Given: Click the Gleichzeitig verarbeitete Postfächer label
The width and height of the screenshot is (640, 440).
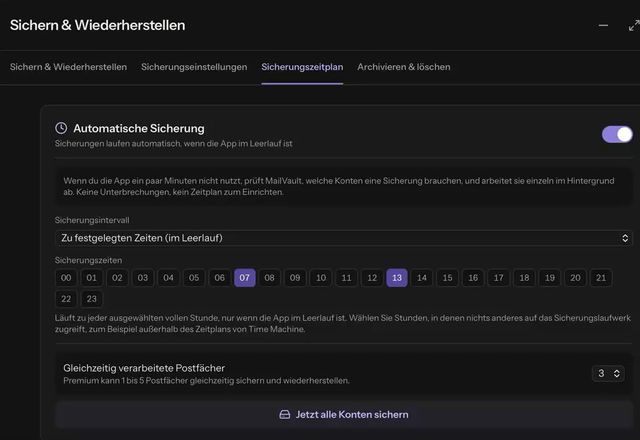Looking at the screenshot, I should click(144, 368).
